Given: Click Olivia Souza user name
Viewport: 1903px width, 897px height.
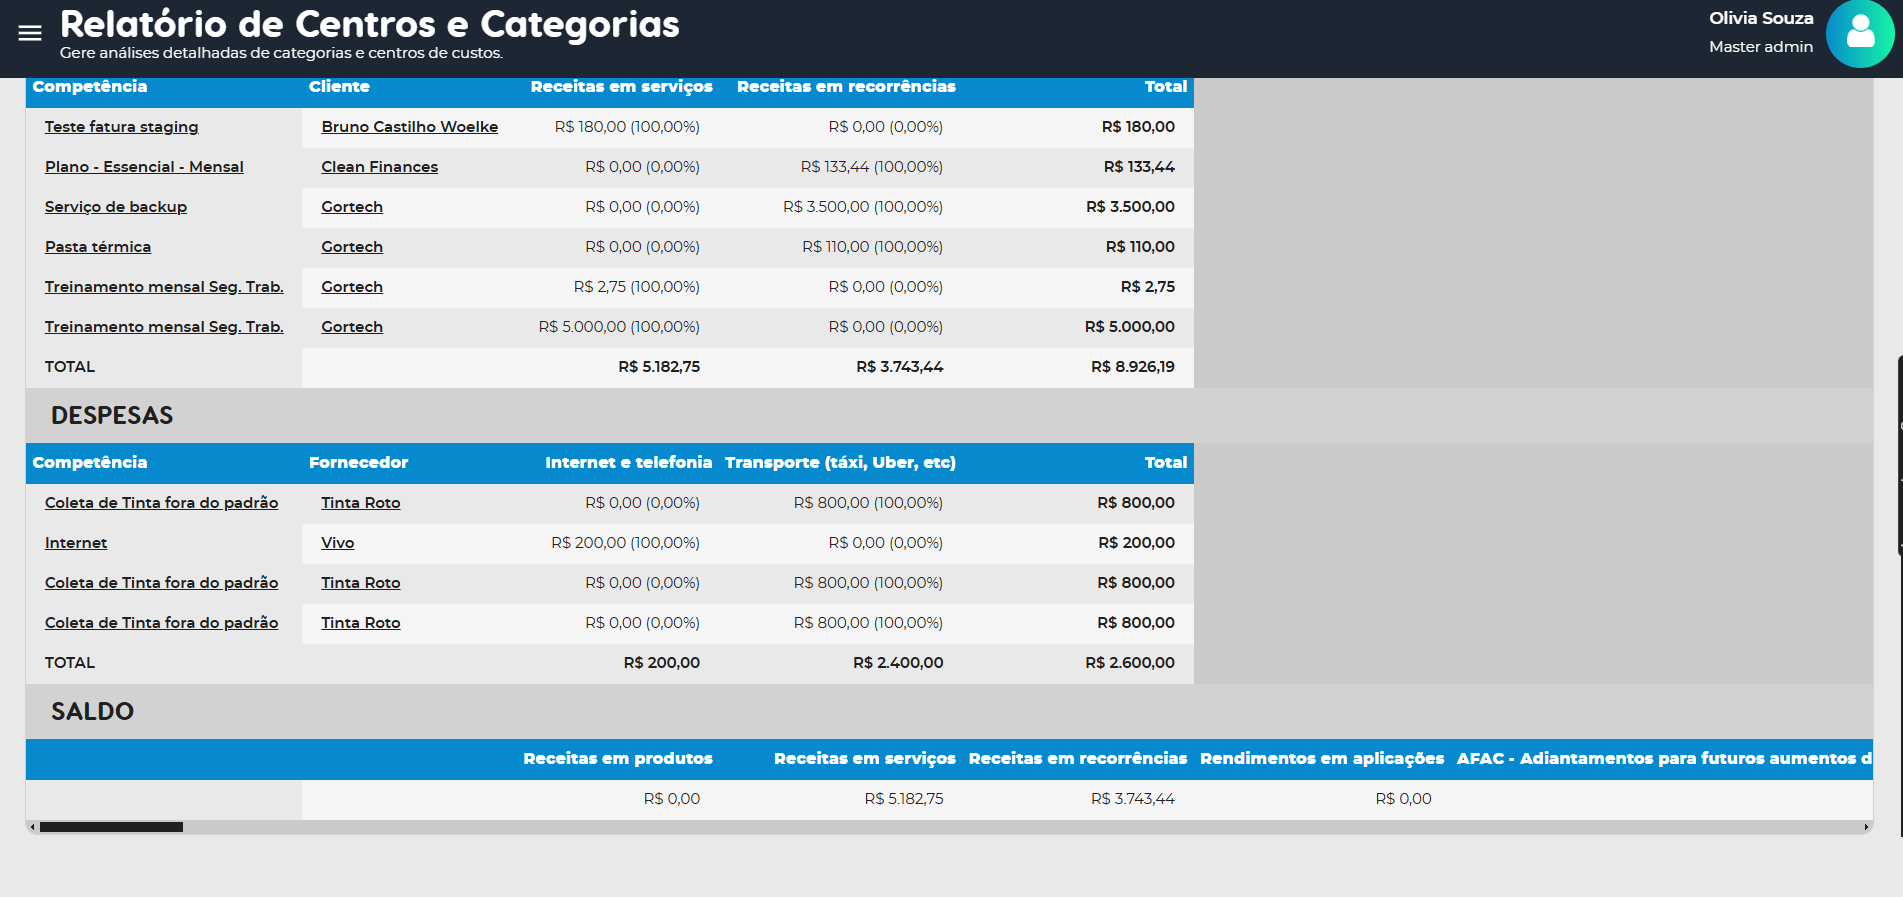Looking at the screenshot, I should pos(1760,18).
